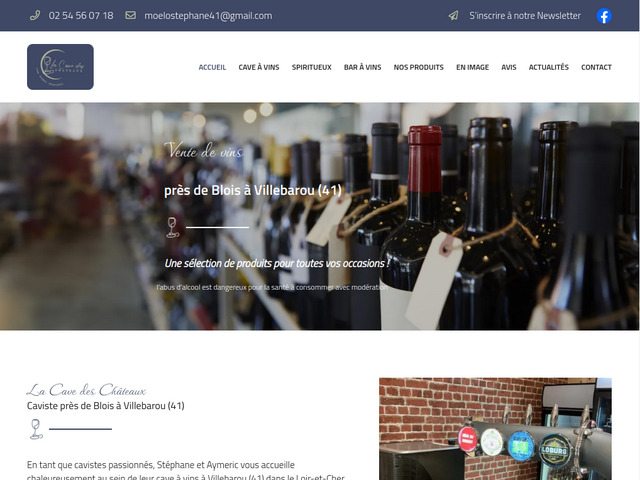
Task: Click the phone handset icon
Action: [x=35, y=16]
